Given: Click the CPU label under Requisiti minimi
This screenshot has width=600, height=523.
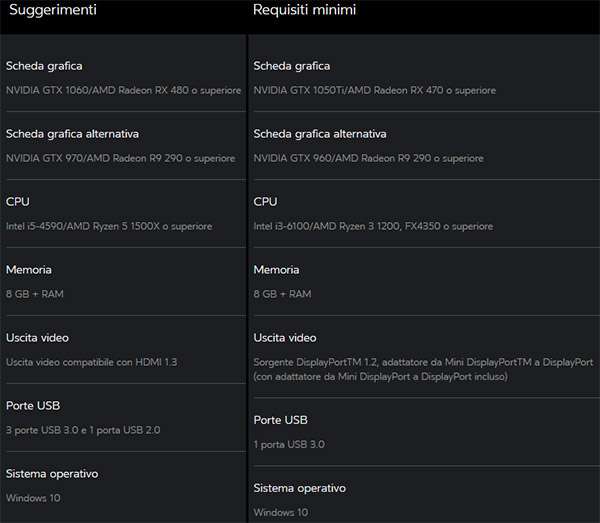Looking at the screenshot, I should pos(266,202).
